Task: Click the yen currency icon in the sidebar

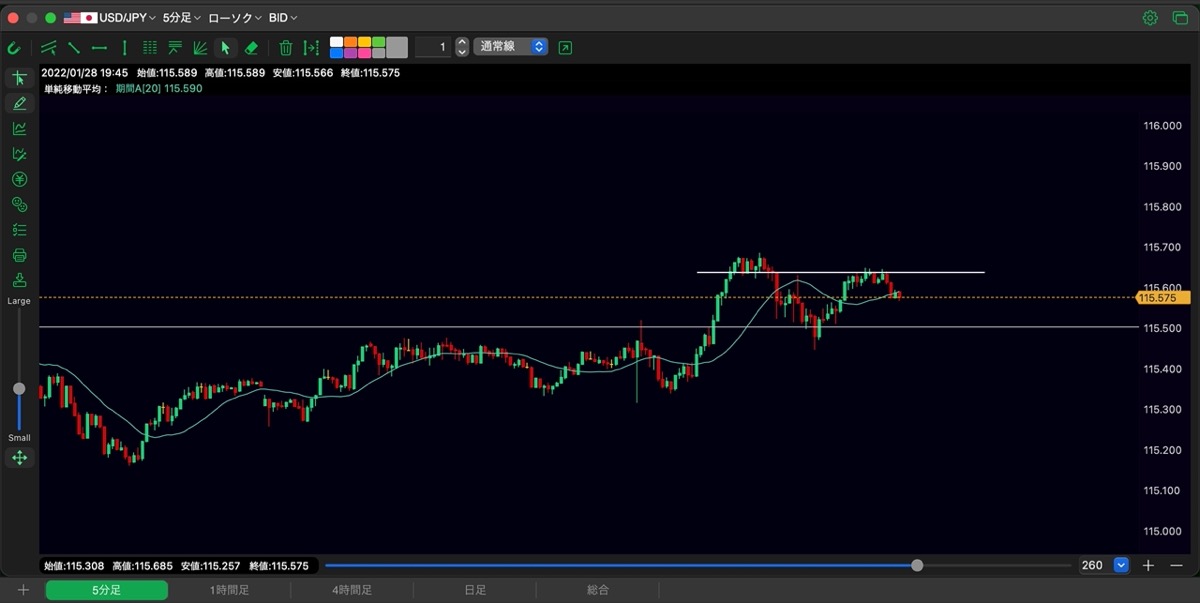Action: pyautogui.click(x=19, y=179)
